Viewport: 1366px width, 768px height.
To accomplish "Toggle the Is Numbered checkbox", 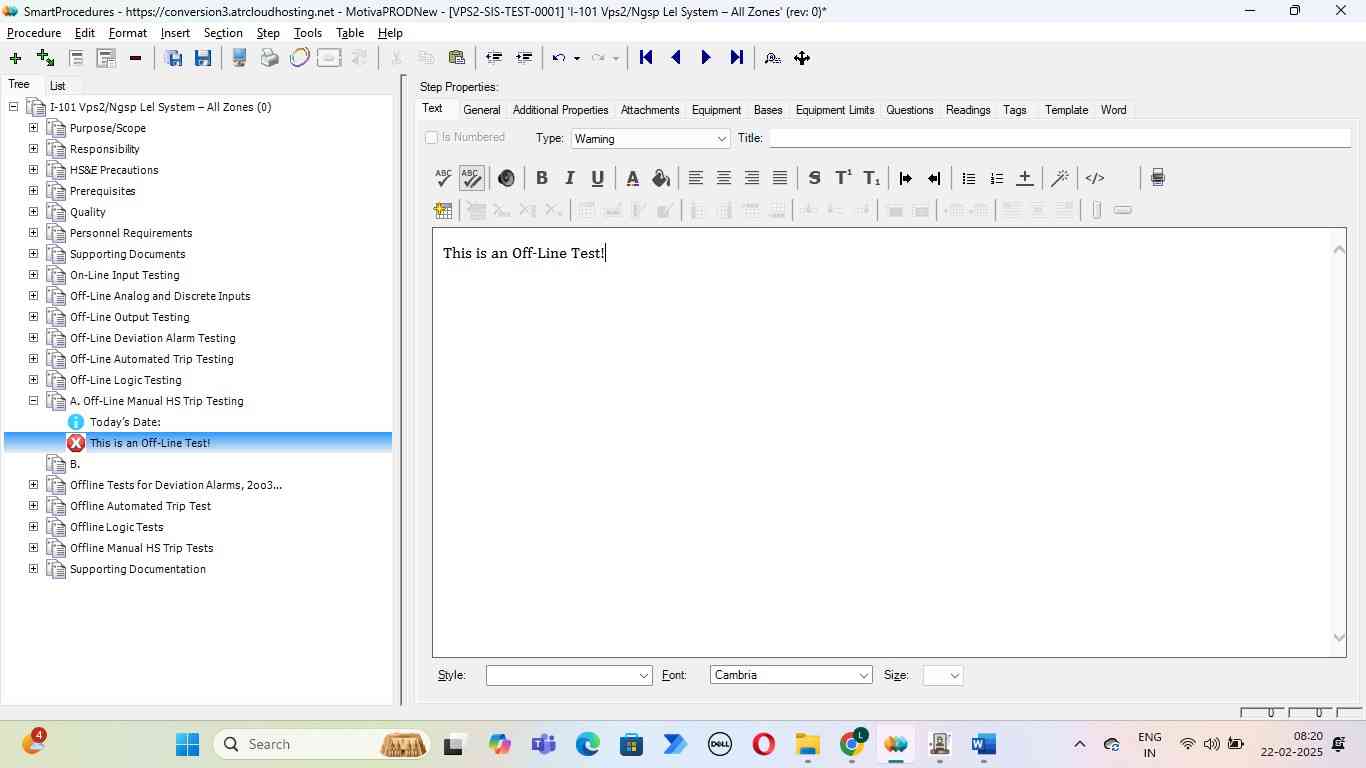I will click(x=432, y=138).
